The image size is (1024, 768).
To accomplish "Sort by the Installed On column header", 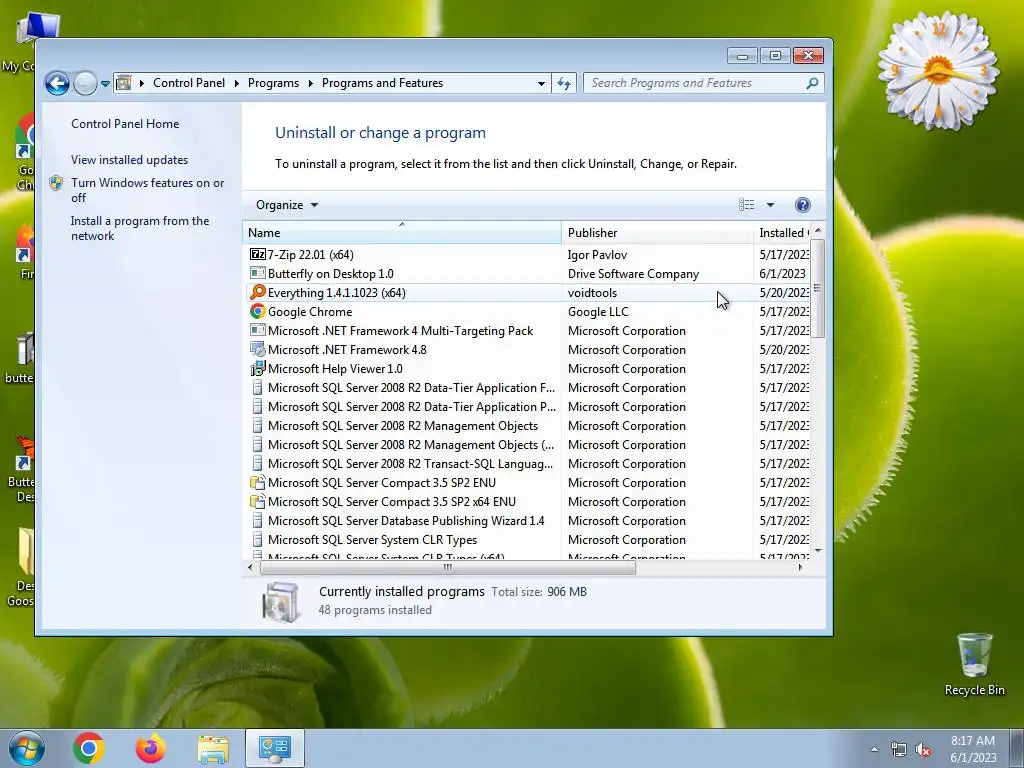I will pyautogui.click(x=782, y=232).
